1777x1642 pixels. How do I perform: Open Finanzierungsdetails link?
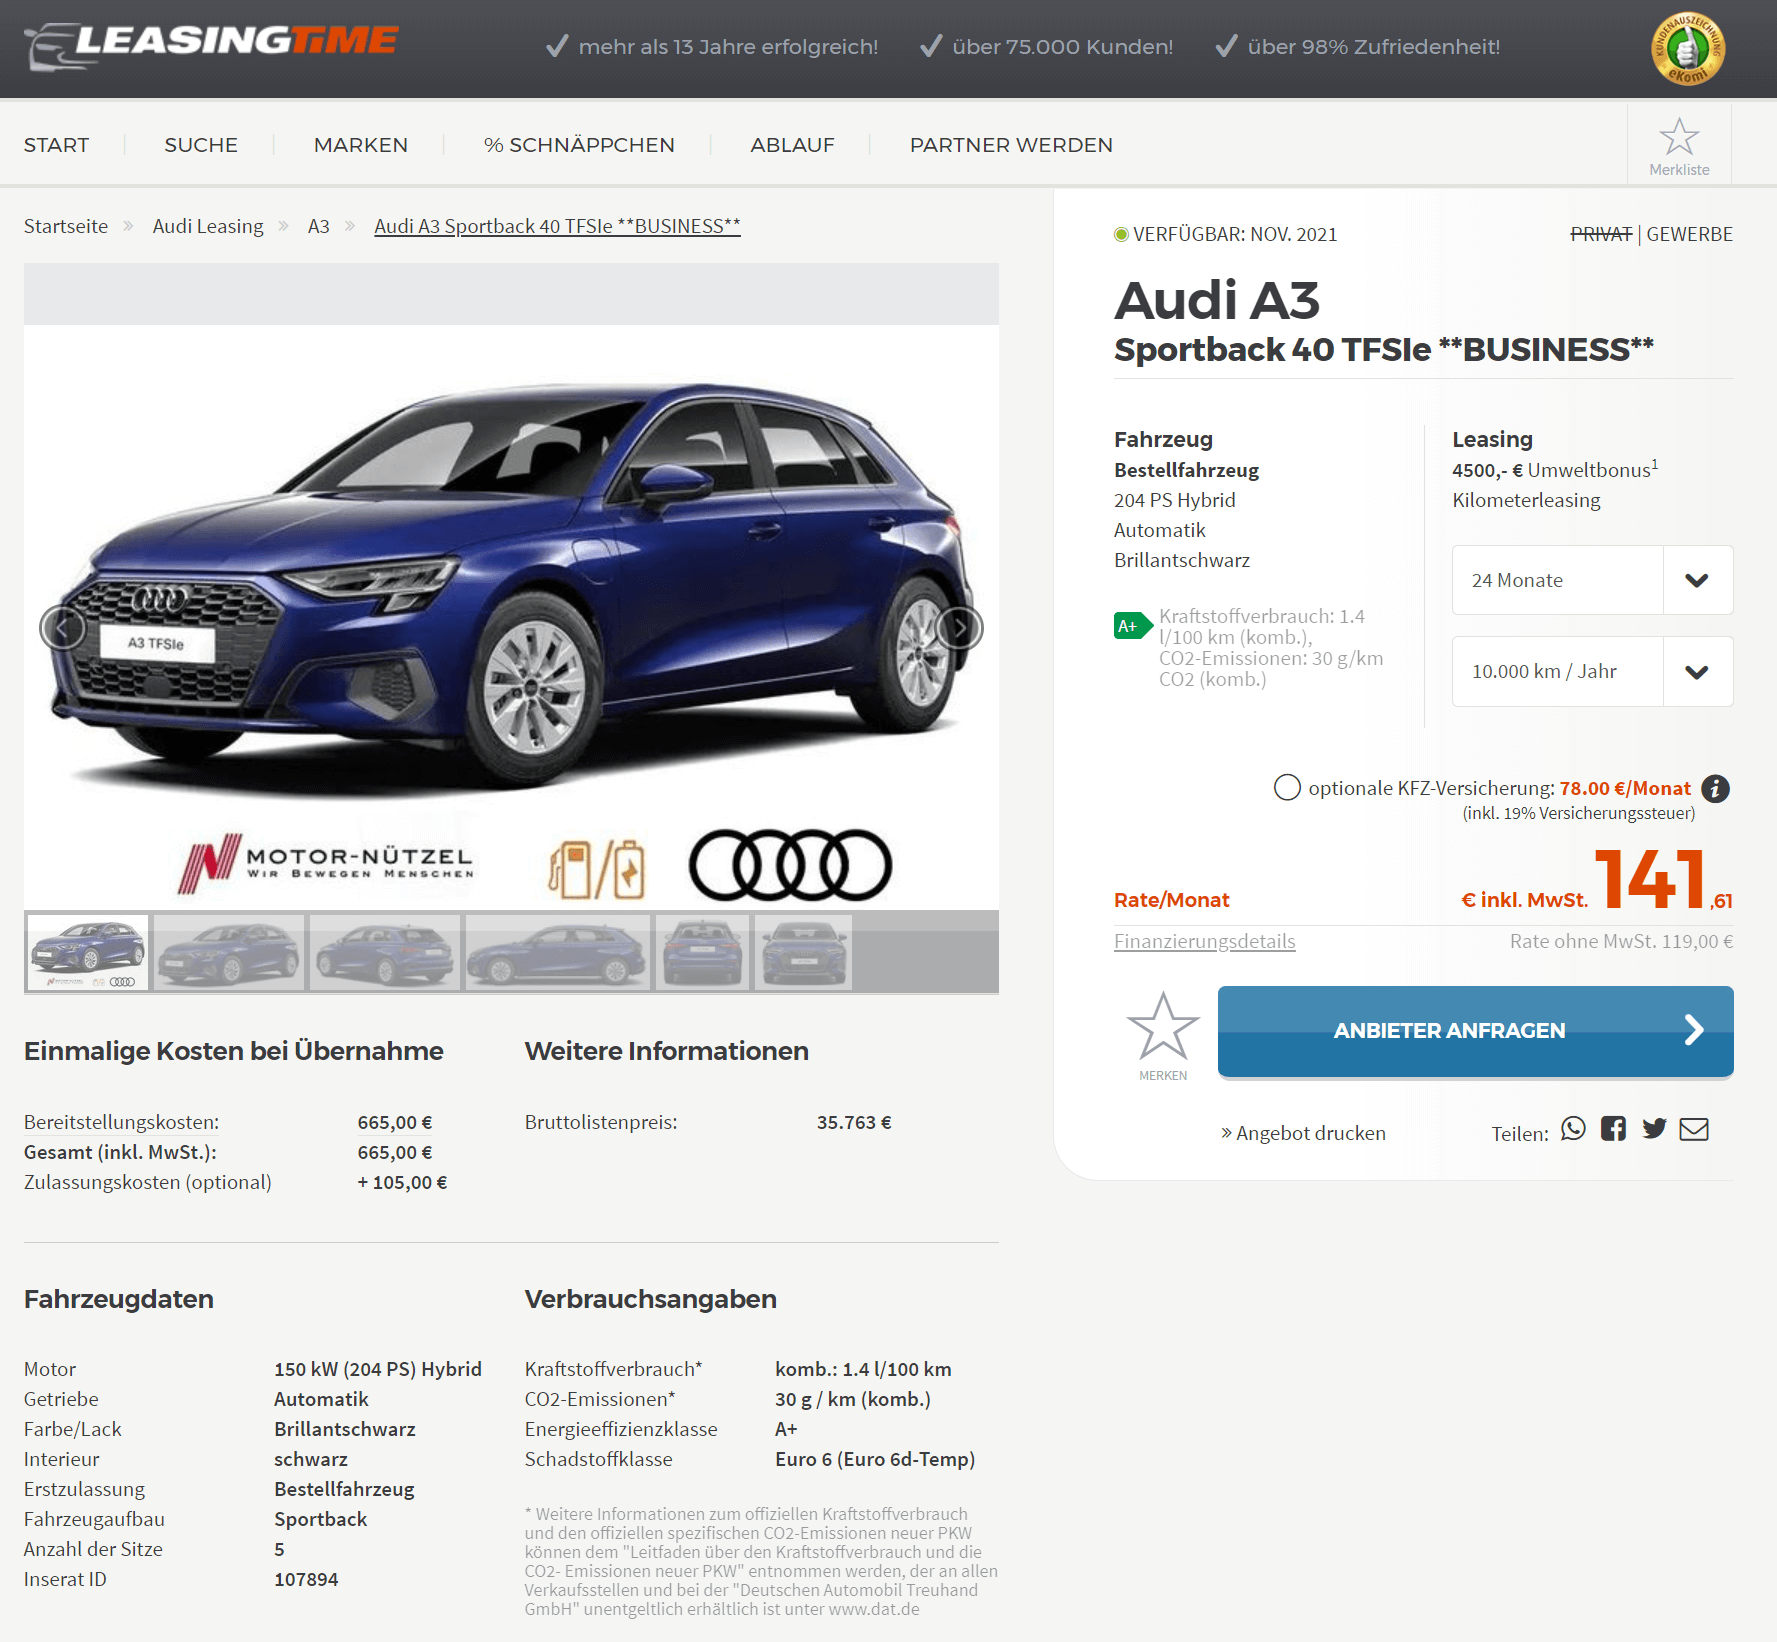coord(1204,941)
